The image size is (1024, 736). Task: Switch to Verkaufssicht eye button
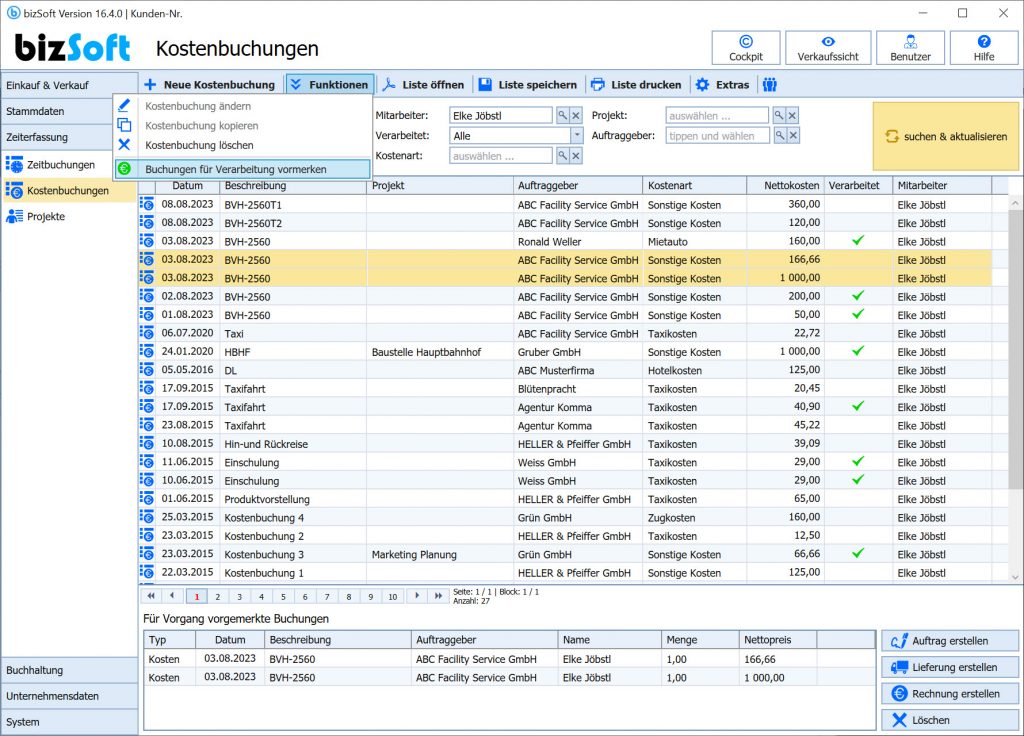coord(827,48)
